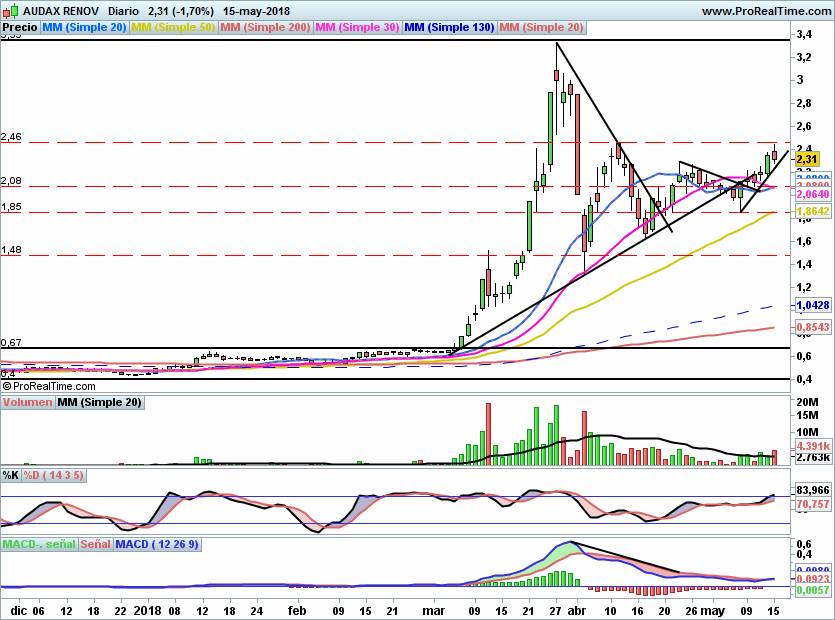The image size is (835, 620).
Task: Click the 2,31 (-1,70%) quote in header
Action: tap(181, 11)
